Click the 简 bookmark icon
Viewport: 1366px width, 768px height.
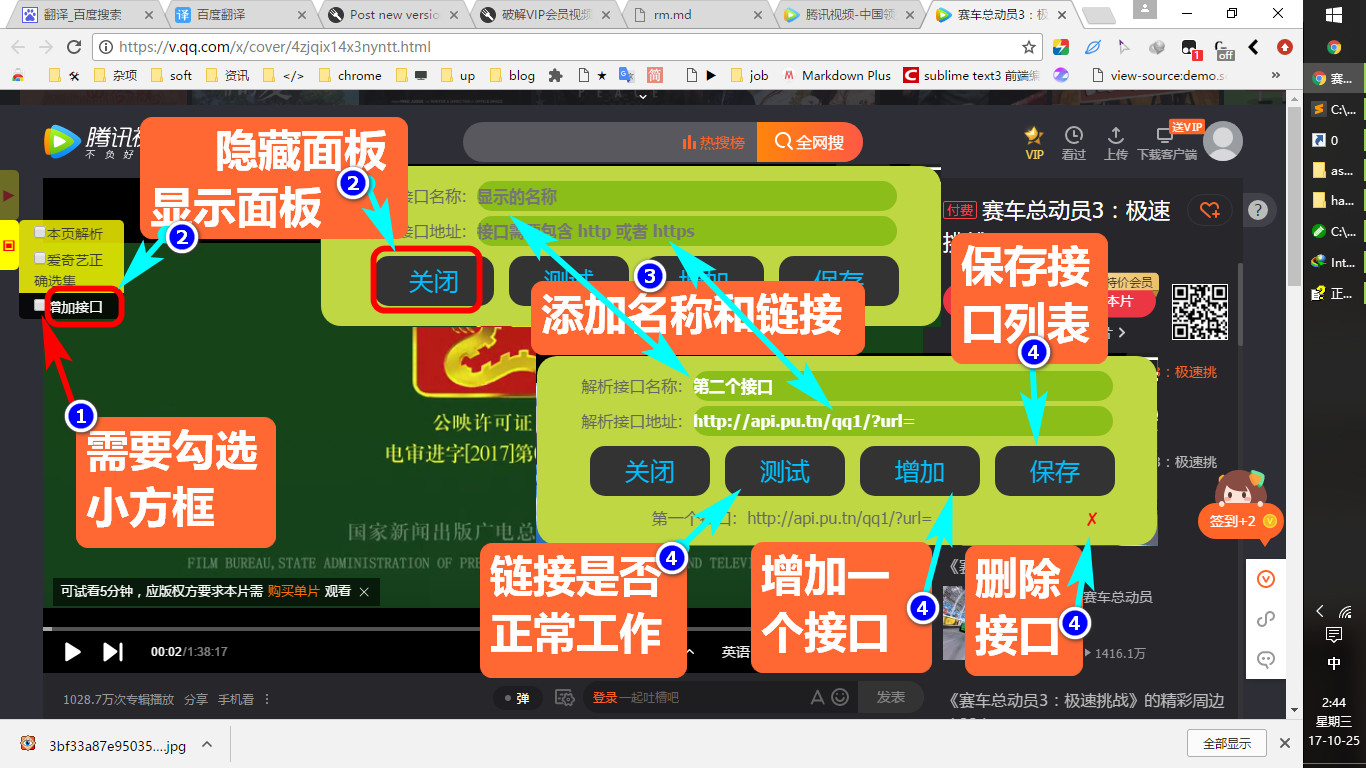[x=655, y=75]
